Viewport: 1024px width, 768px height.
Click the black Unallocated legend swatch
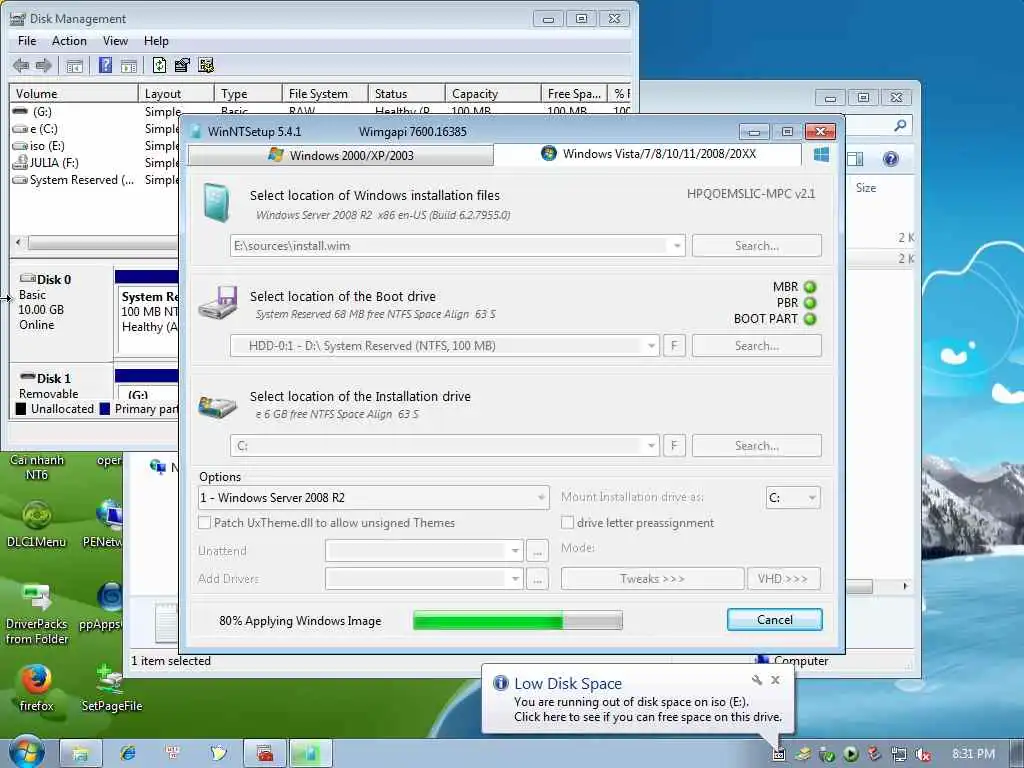[x=21, y=409]
